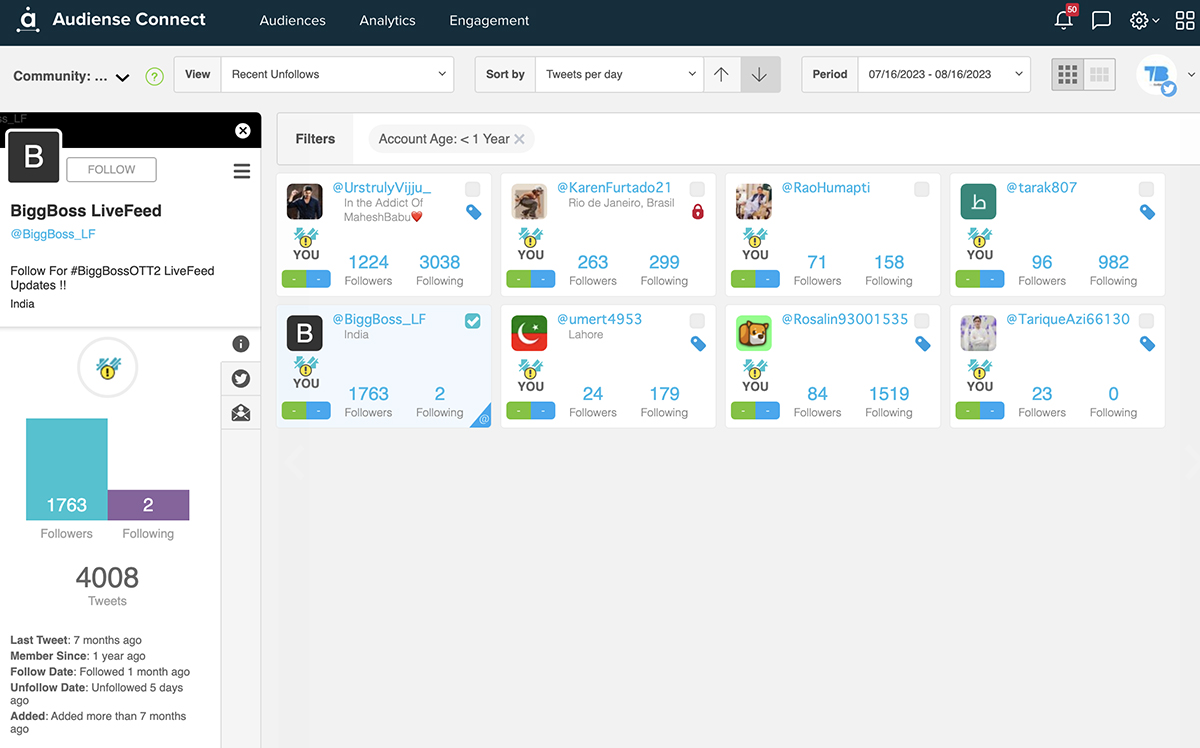Sort ascending with the up arrow
1200x748 pixels.
tap(721, 74)
